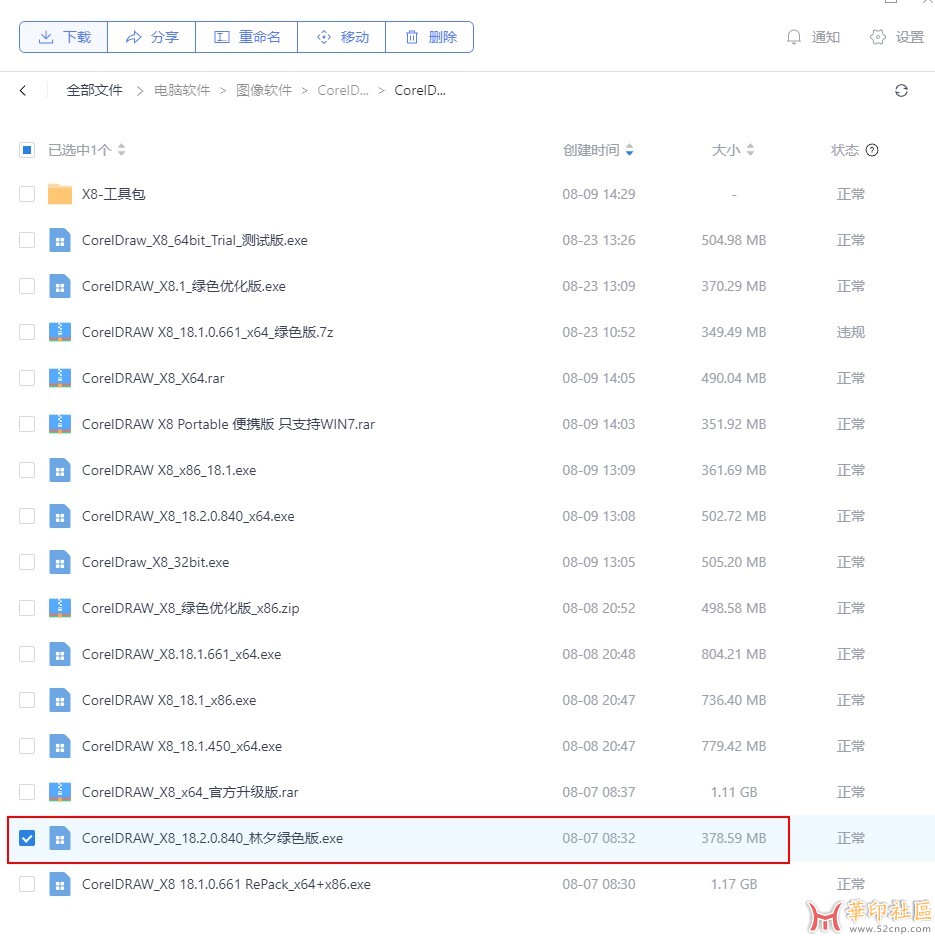The height and width of the screenshot is (936, 935).
Task: Click the 下载 download button
Action: [x=63, y=37]
